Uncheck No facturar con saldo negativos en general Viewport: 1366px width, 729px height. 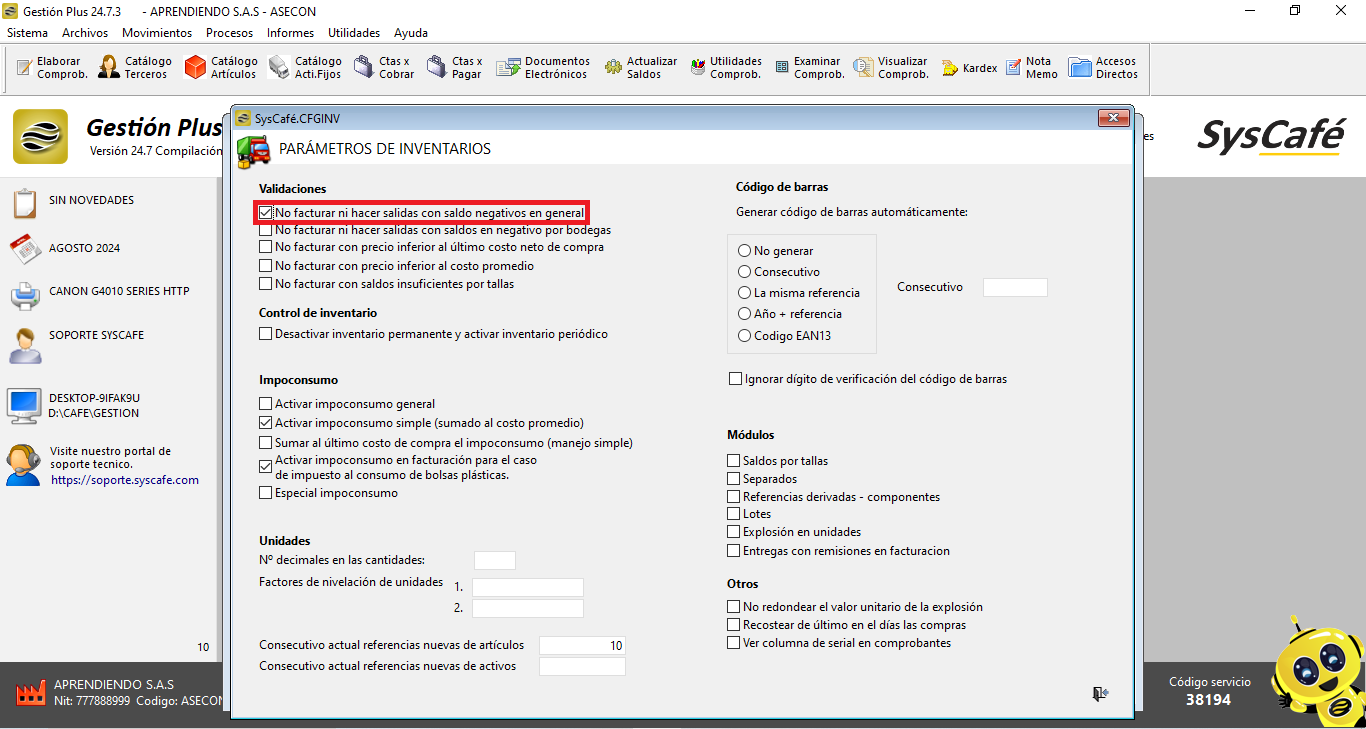(266, 213)
